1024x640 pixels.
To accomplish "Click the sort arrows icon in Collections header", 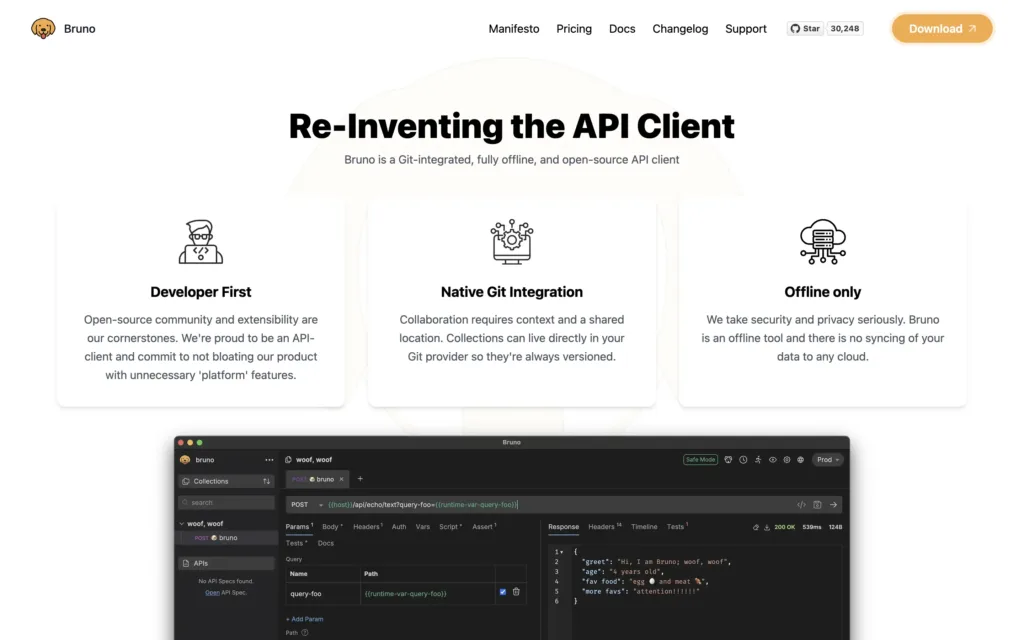I will [266, 481].
